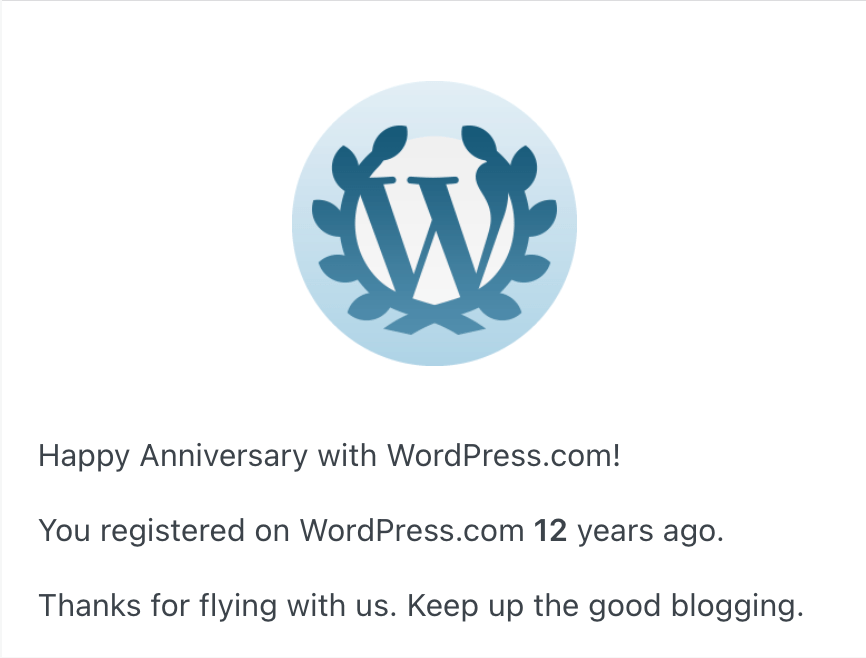Click the bold number 12

click(551, 531)
